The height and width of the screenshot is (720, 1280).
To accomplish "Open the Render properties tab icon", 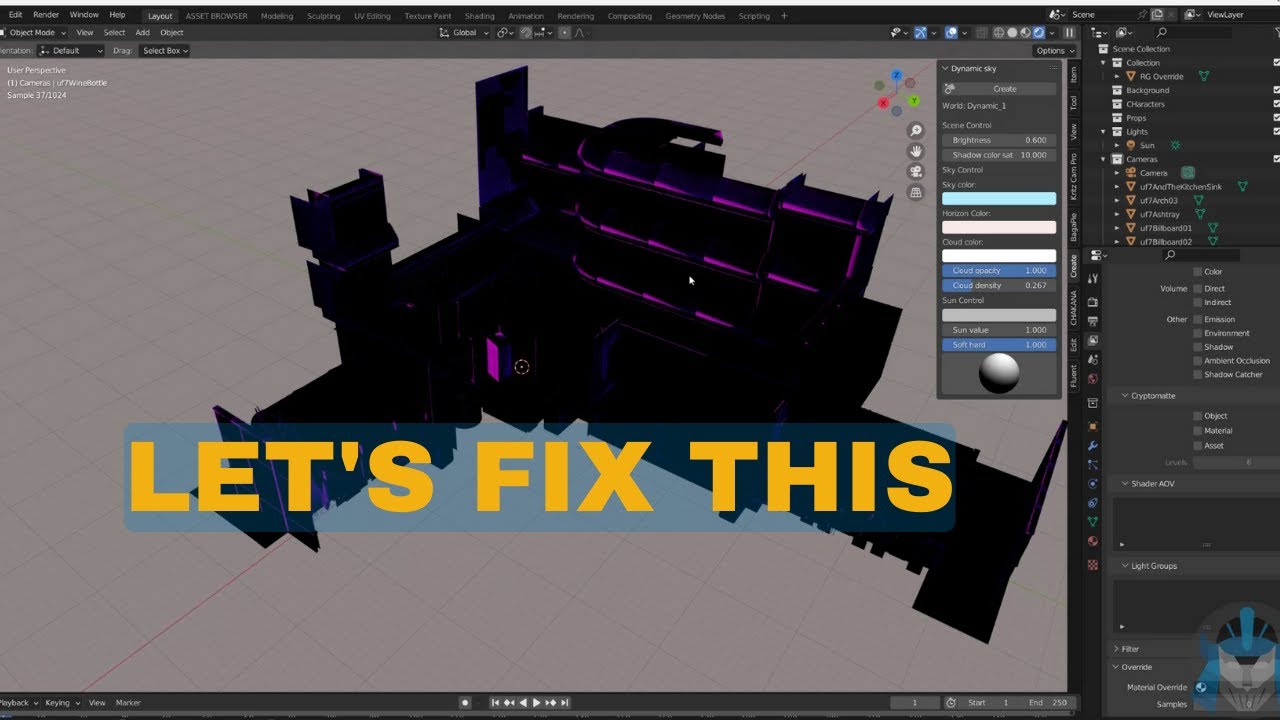I will click(x=1093, y=301).
